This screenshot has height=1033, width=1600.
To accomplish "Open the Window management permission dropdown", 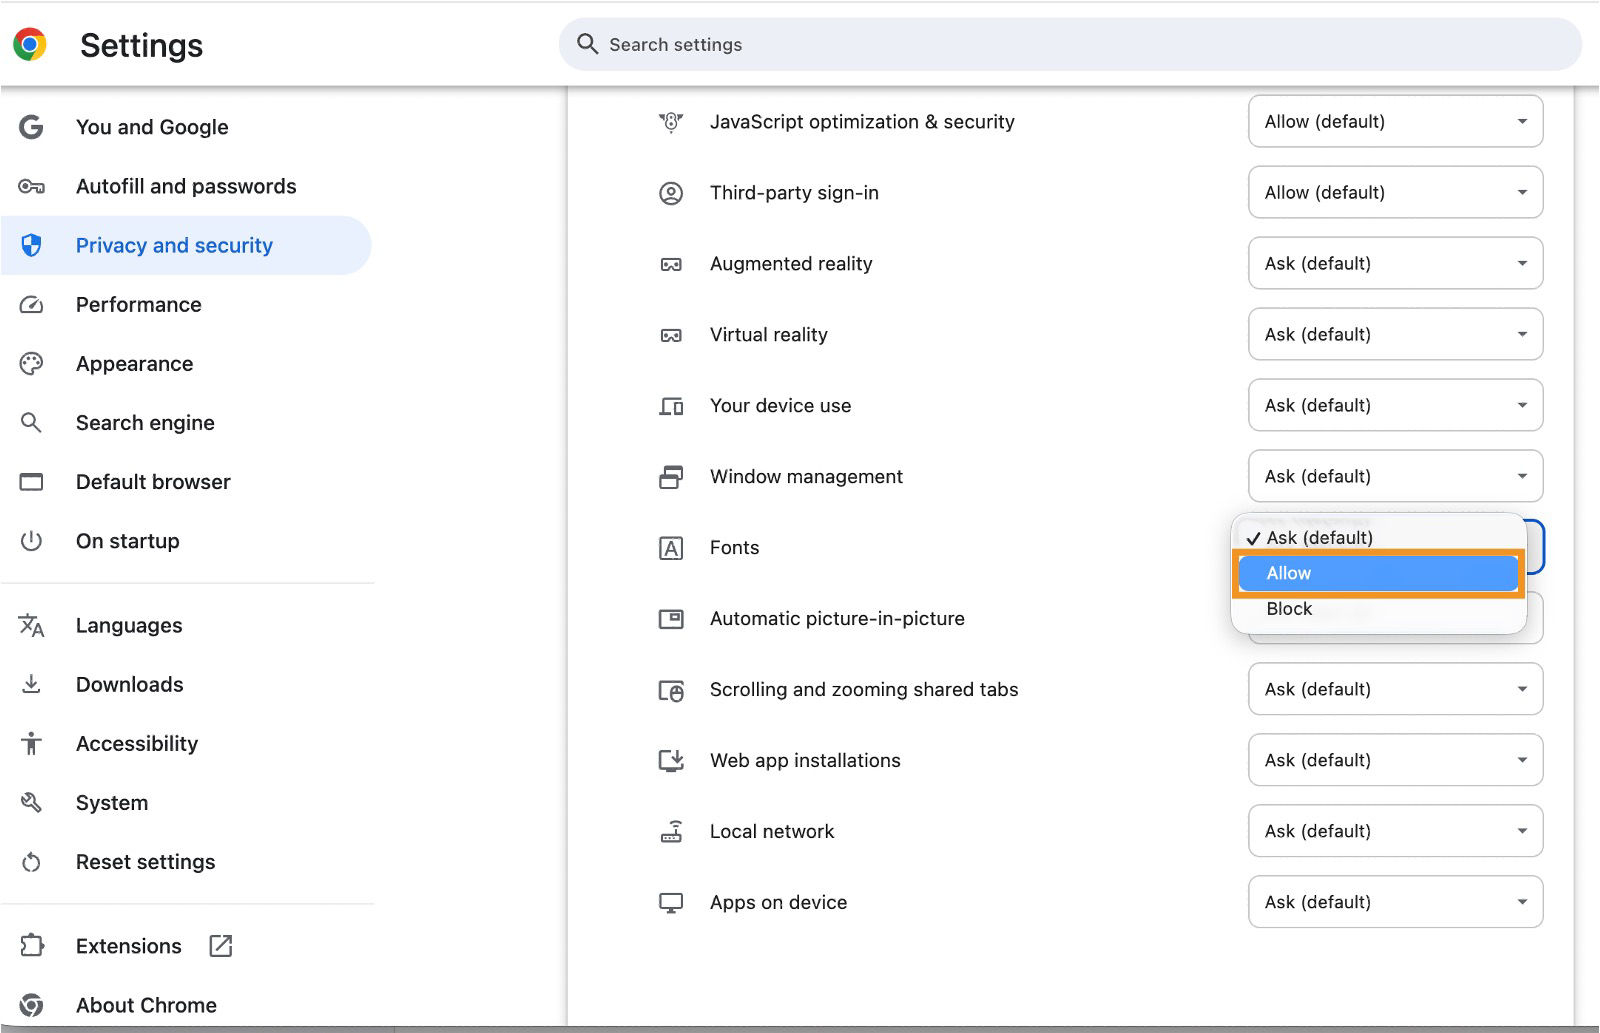I will [1395, 476].
